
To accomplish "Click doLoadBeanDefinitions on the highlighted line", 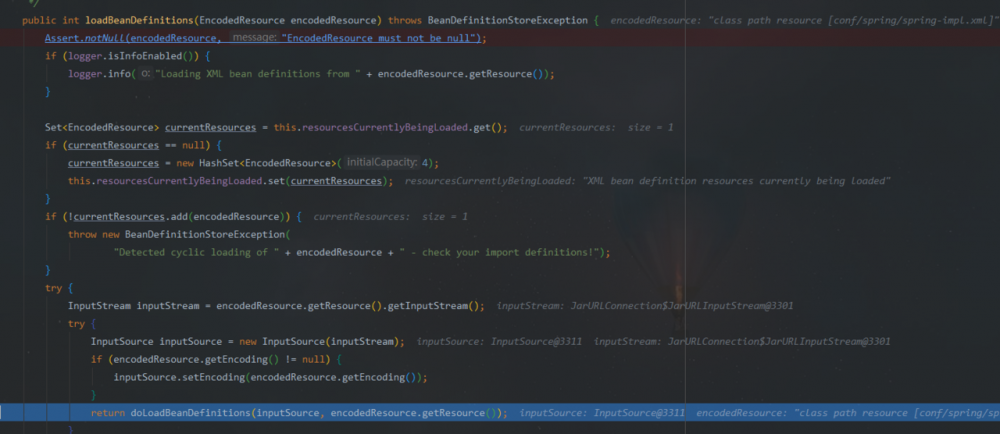I will (191, 413).
